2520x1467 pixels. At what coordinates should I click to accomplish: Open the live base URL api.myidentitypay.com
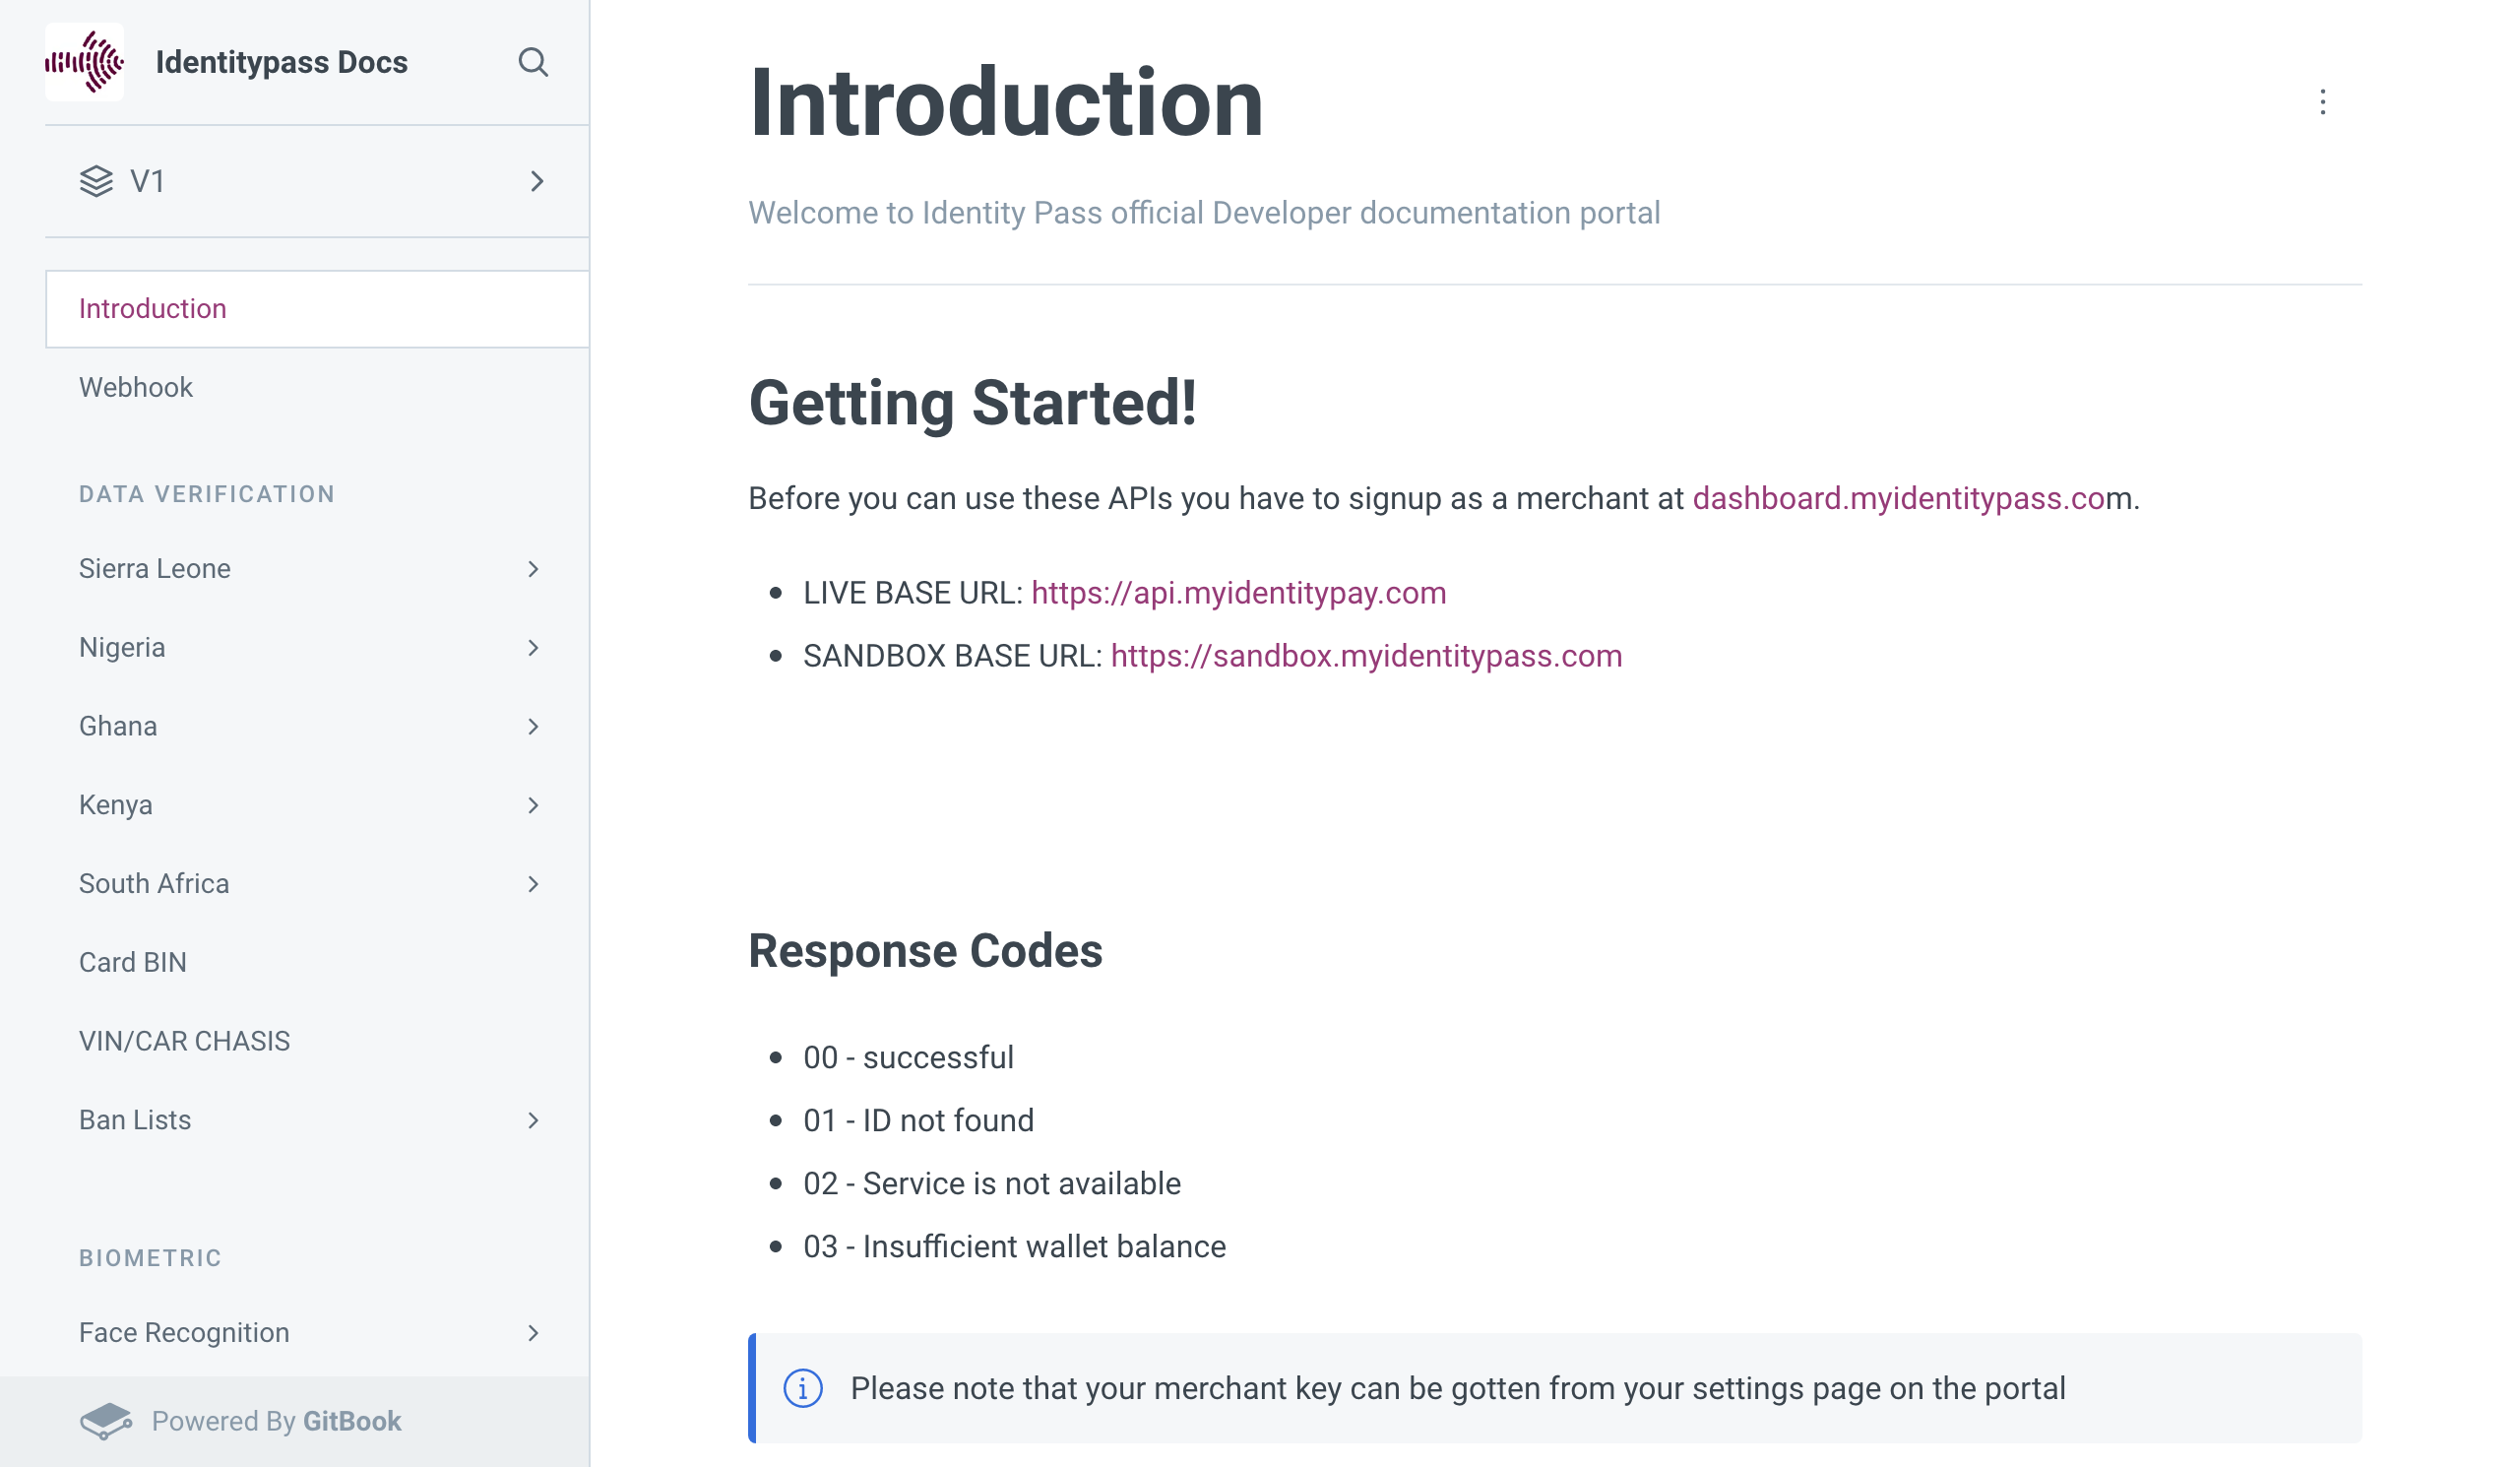tap(1238, 593)
